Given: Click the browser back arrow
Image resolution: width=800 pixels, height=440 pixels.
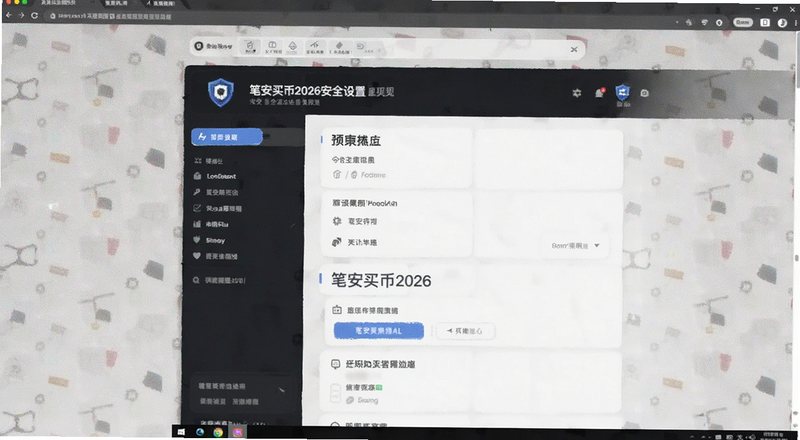Looking at the screenshot, I should (8, 15).
